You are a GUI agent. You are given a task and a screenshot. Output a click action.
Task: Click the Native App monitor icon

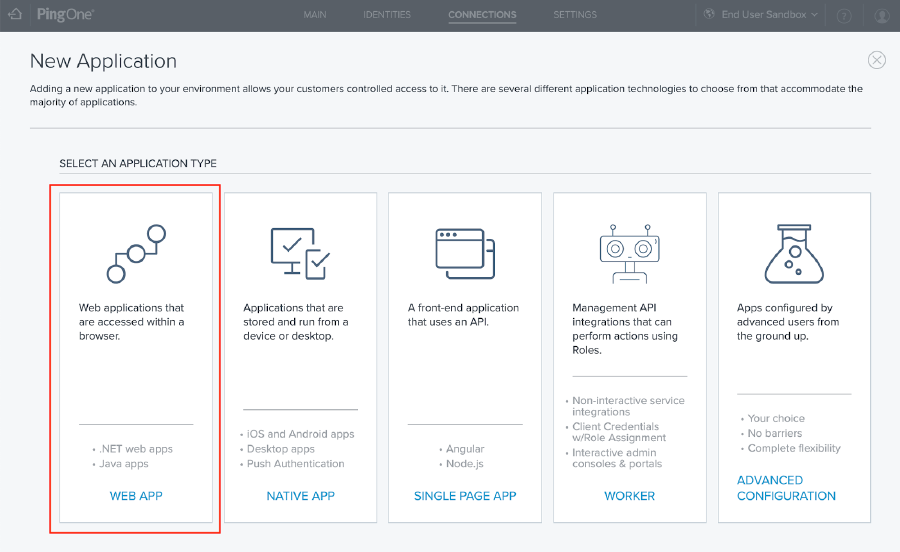pyautogui.click(x=300, y=253)
